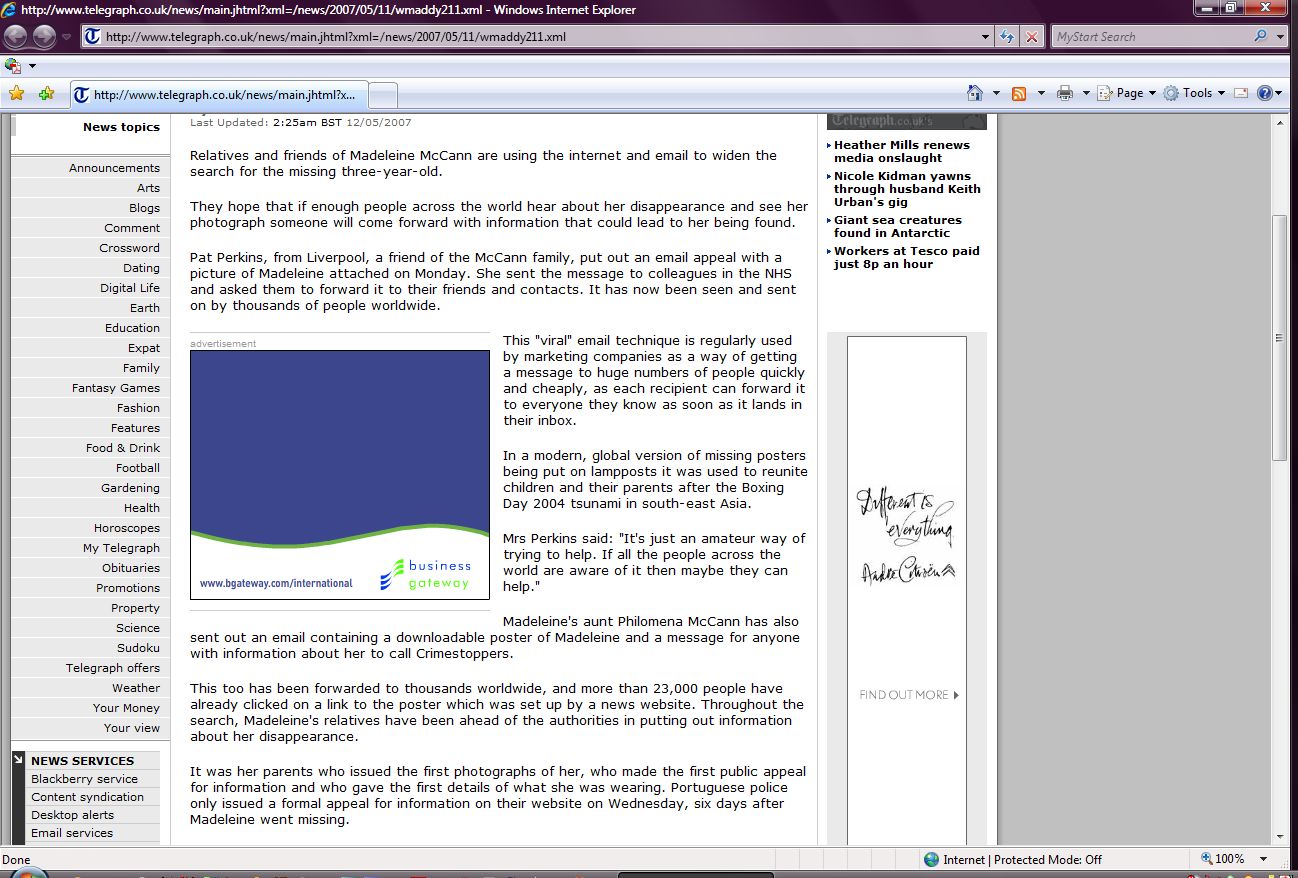
Task: Expand the address bar history dropdown
Action: click(986, 37)
